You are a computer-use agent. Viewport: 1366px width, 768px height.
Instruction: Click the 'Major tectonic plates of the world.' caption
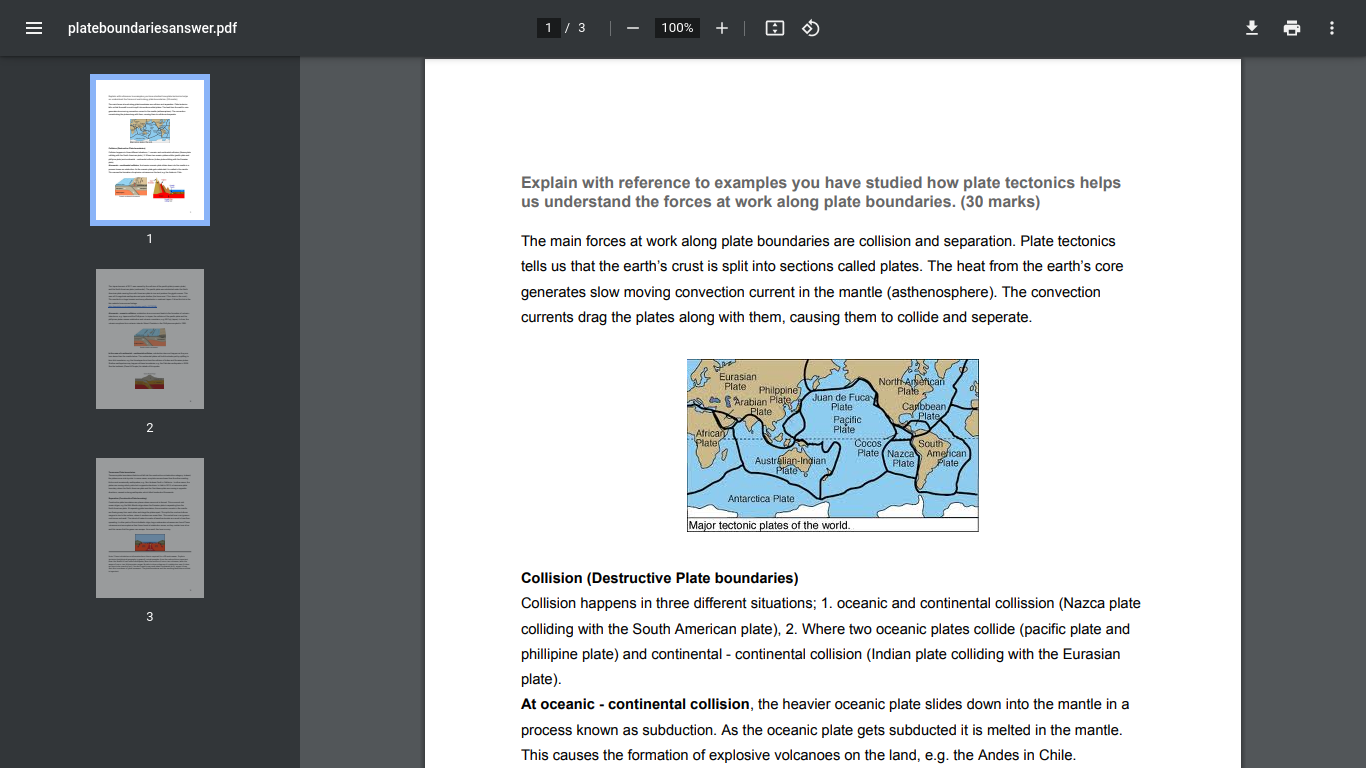click(769, 525)
